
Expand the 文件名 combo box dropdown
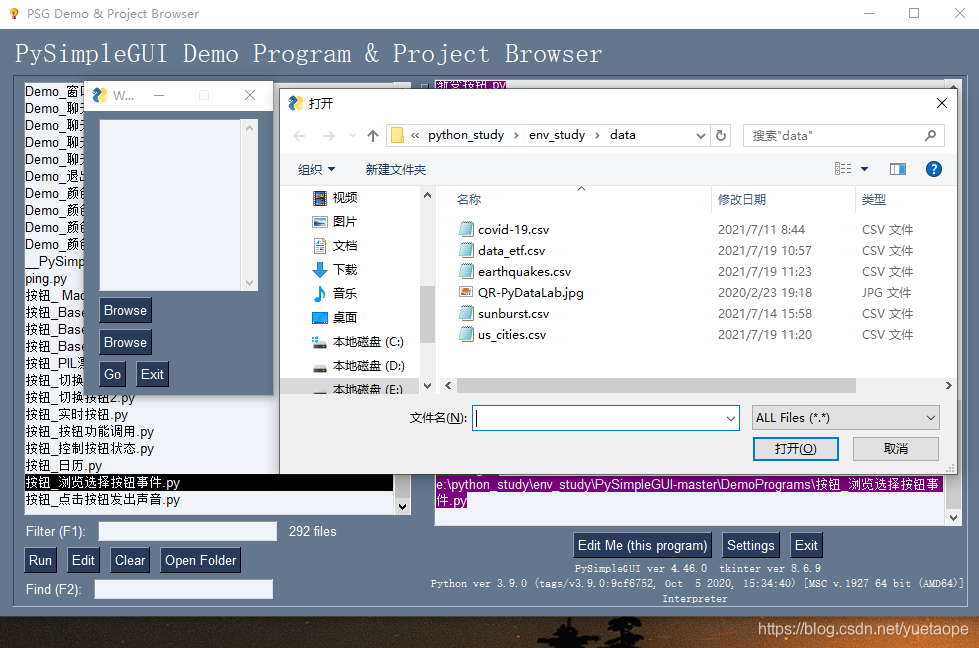[x=731, y=418]
